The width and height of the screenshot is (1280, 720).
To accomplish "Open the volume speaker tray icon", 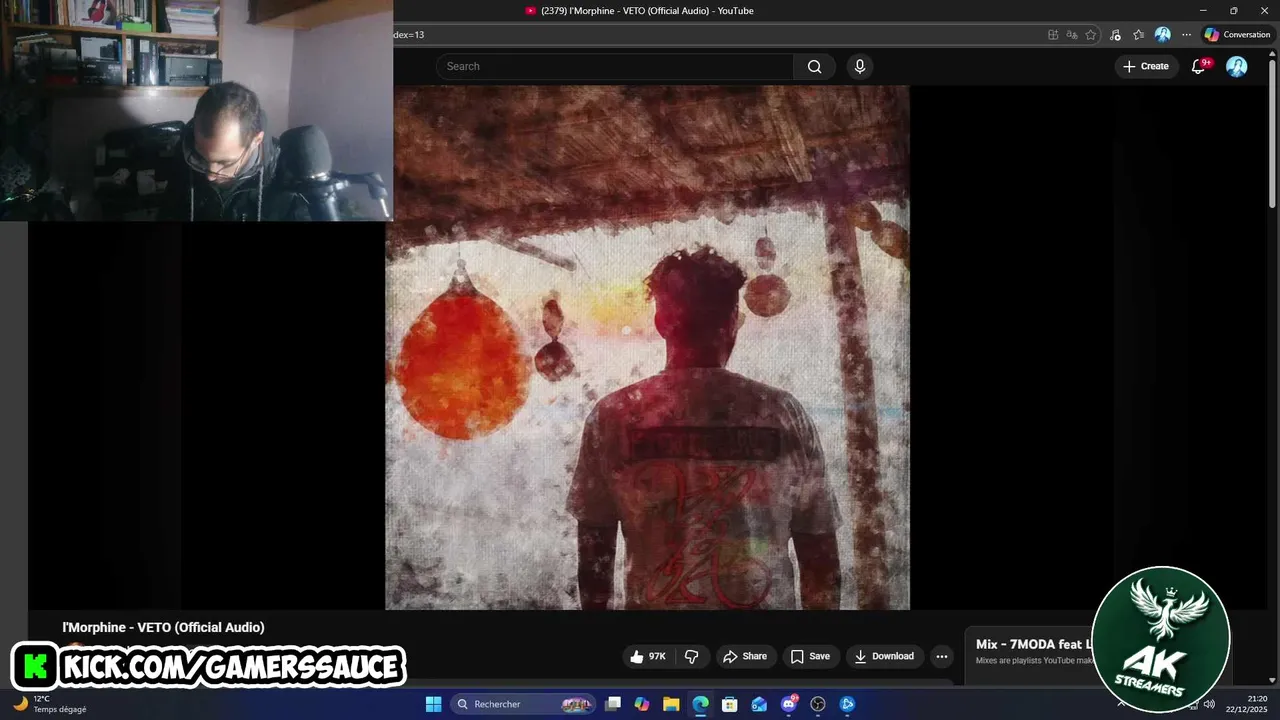I will (1209, 704).
